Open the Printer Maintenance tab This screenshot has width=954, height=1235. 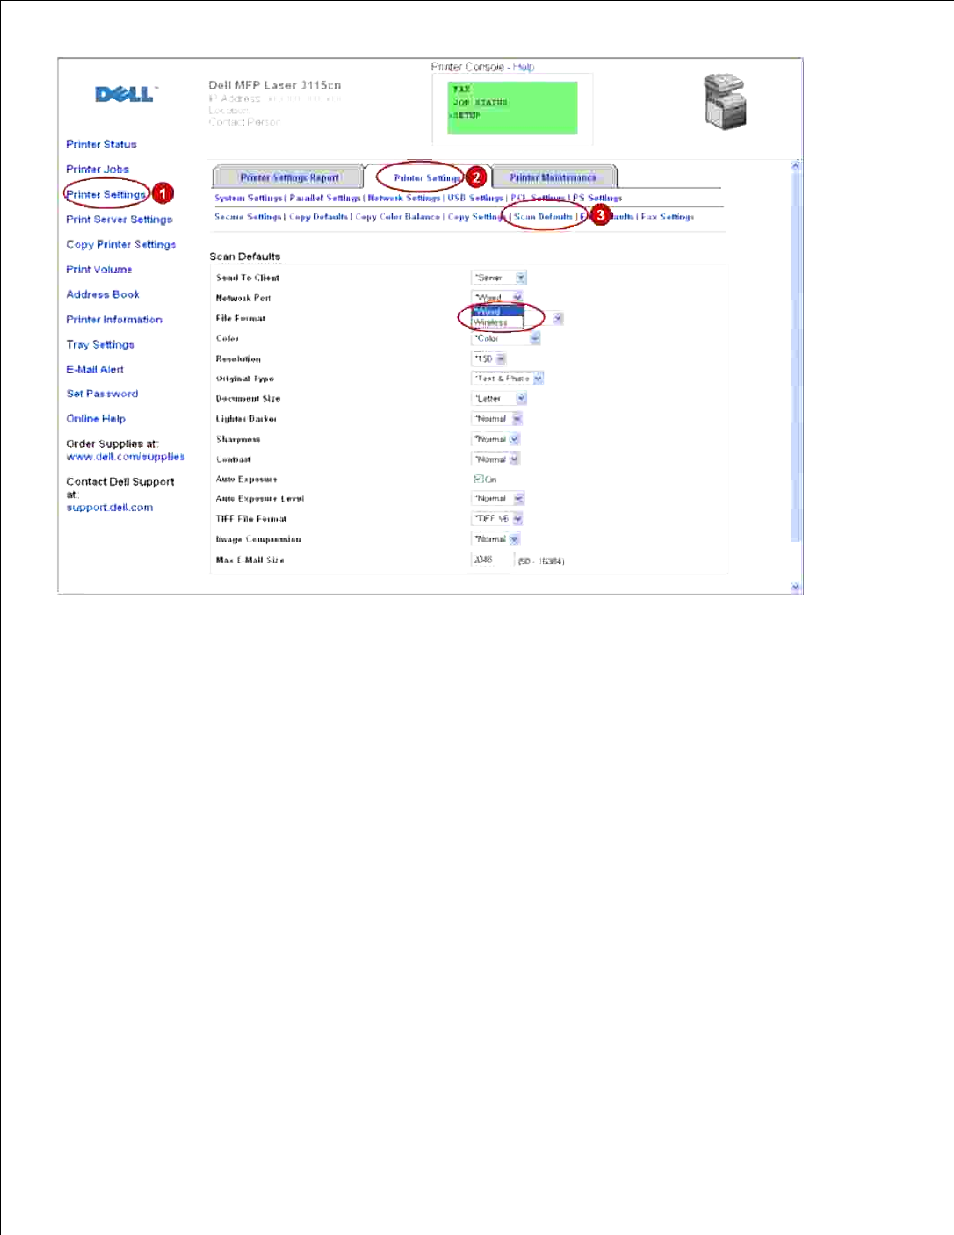pyautogui.click(x=553, y=178)
